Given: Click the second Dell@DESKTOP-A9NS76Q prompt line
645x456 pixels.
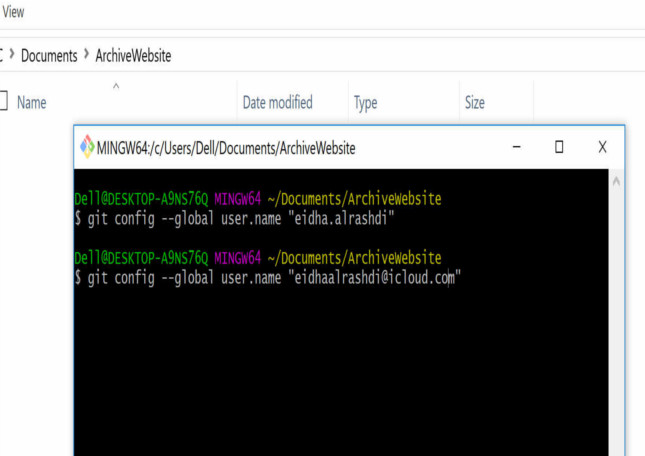Looking at the screenshot, I should tap(258, 258).
